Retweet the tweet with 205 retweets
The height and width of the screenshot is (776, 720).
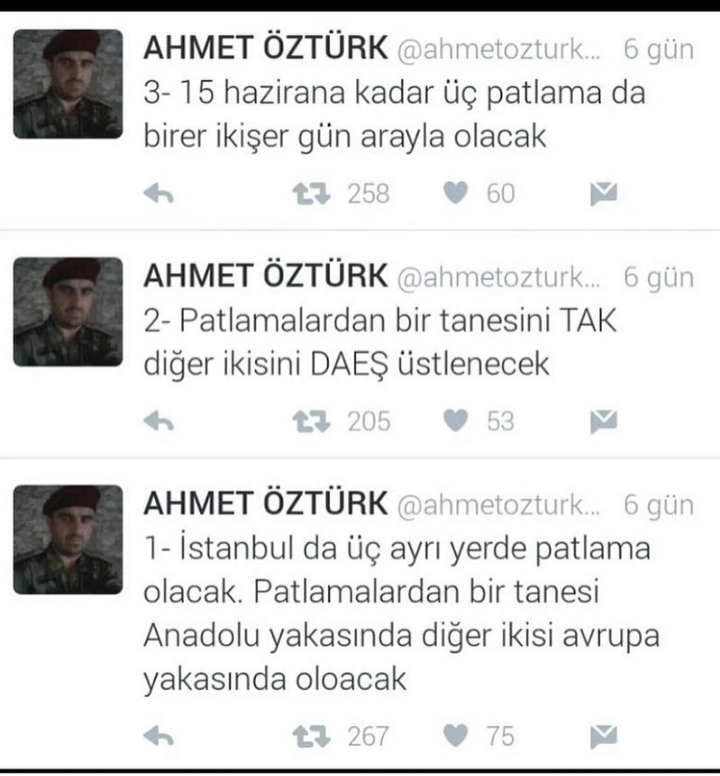point(311,422)
